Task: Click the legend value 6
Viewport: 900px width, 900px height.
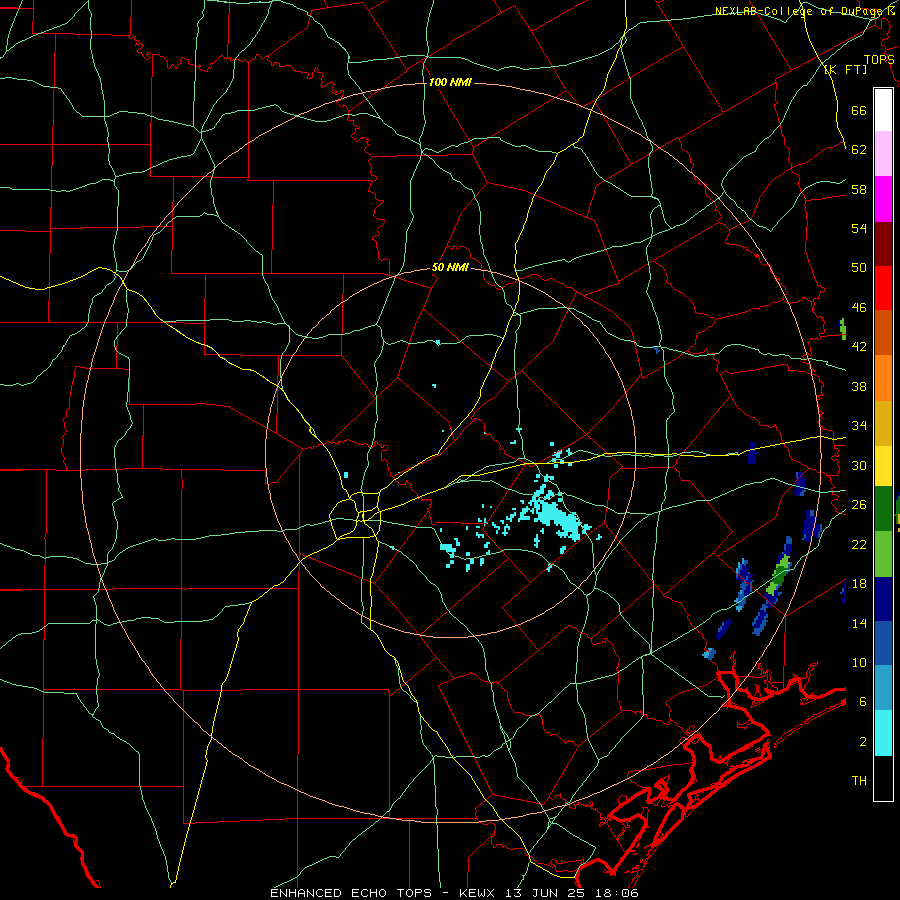Action: tap(863, 702)
